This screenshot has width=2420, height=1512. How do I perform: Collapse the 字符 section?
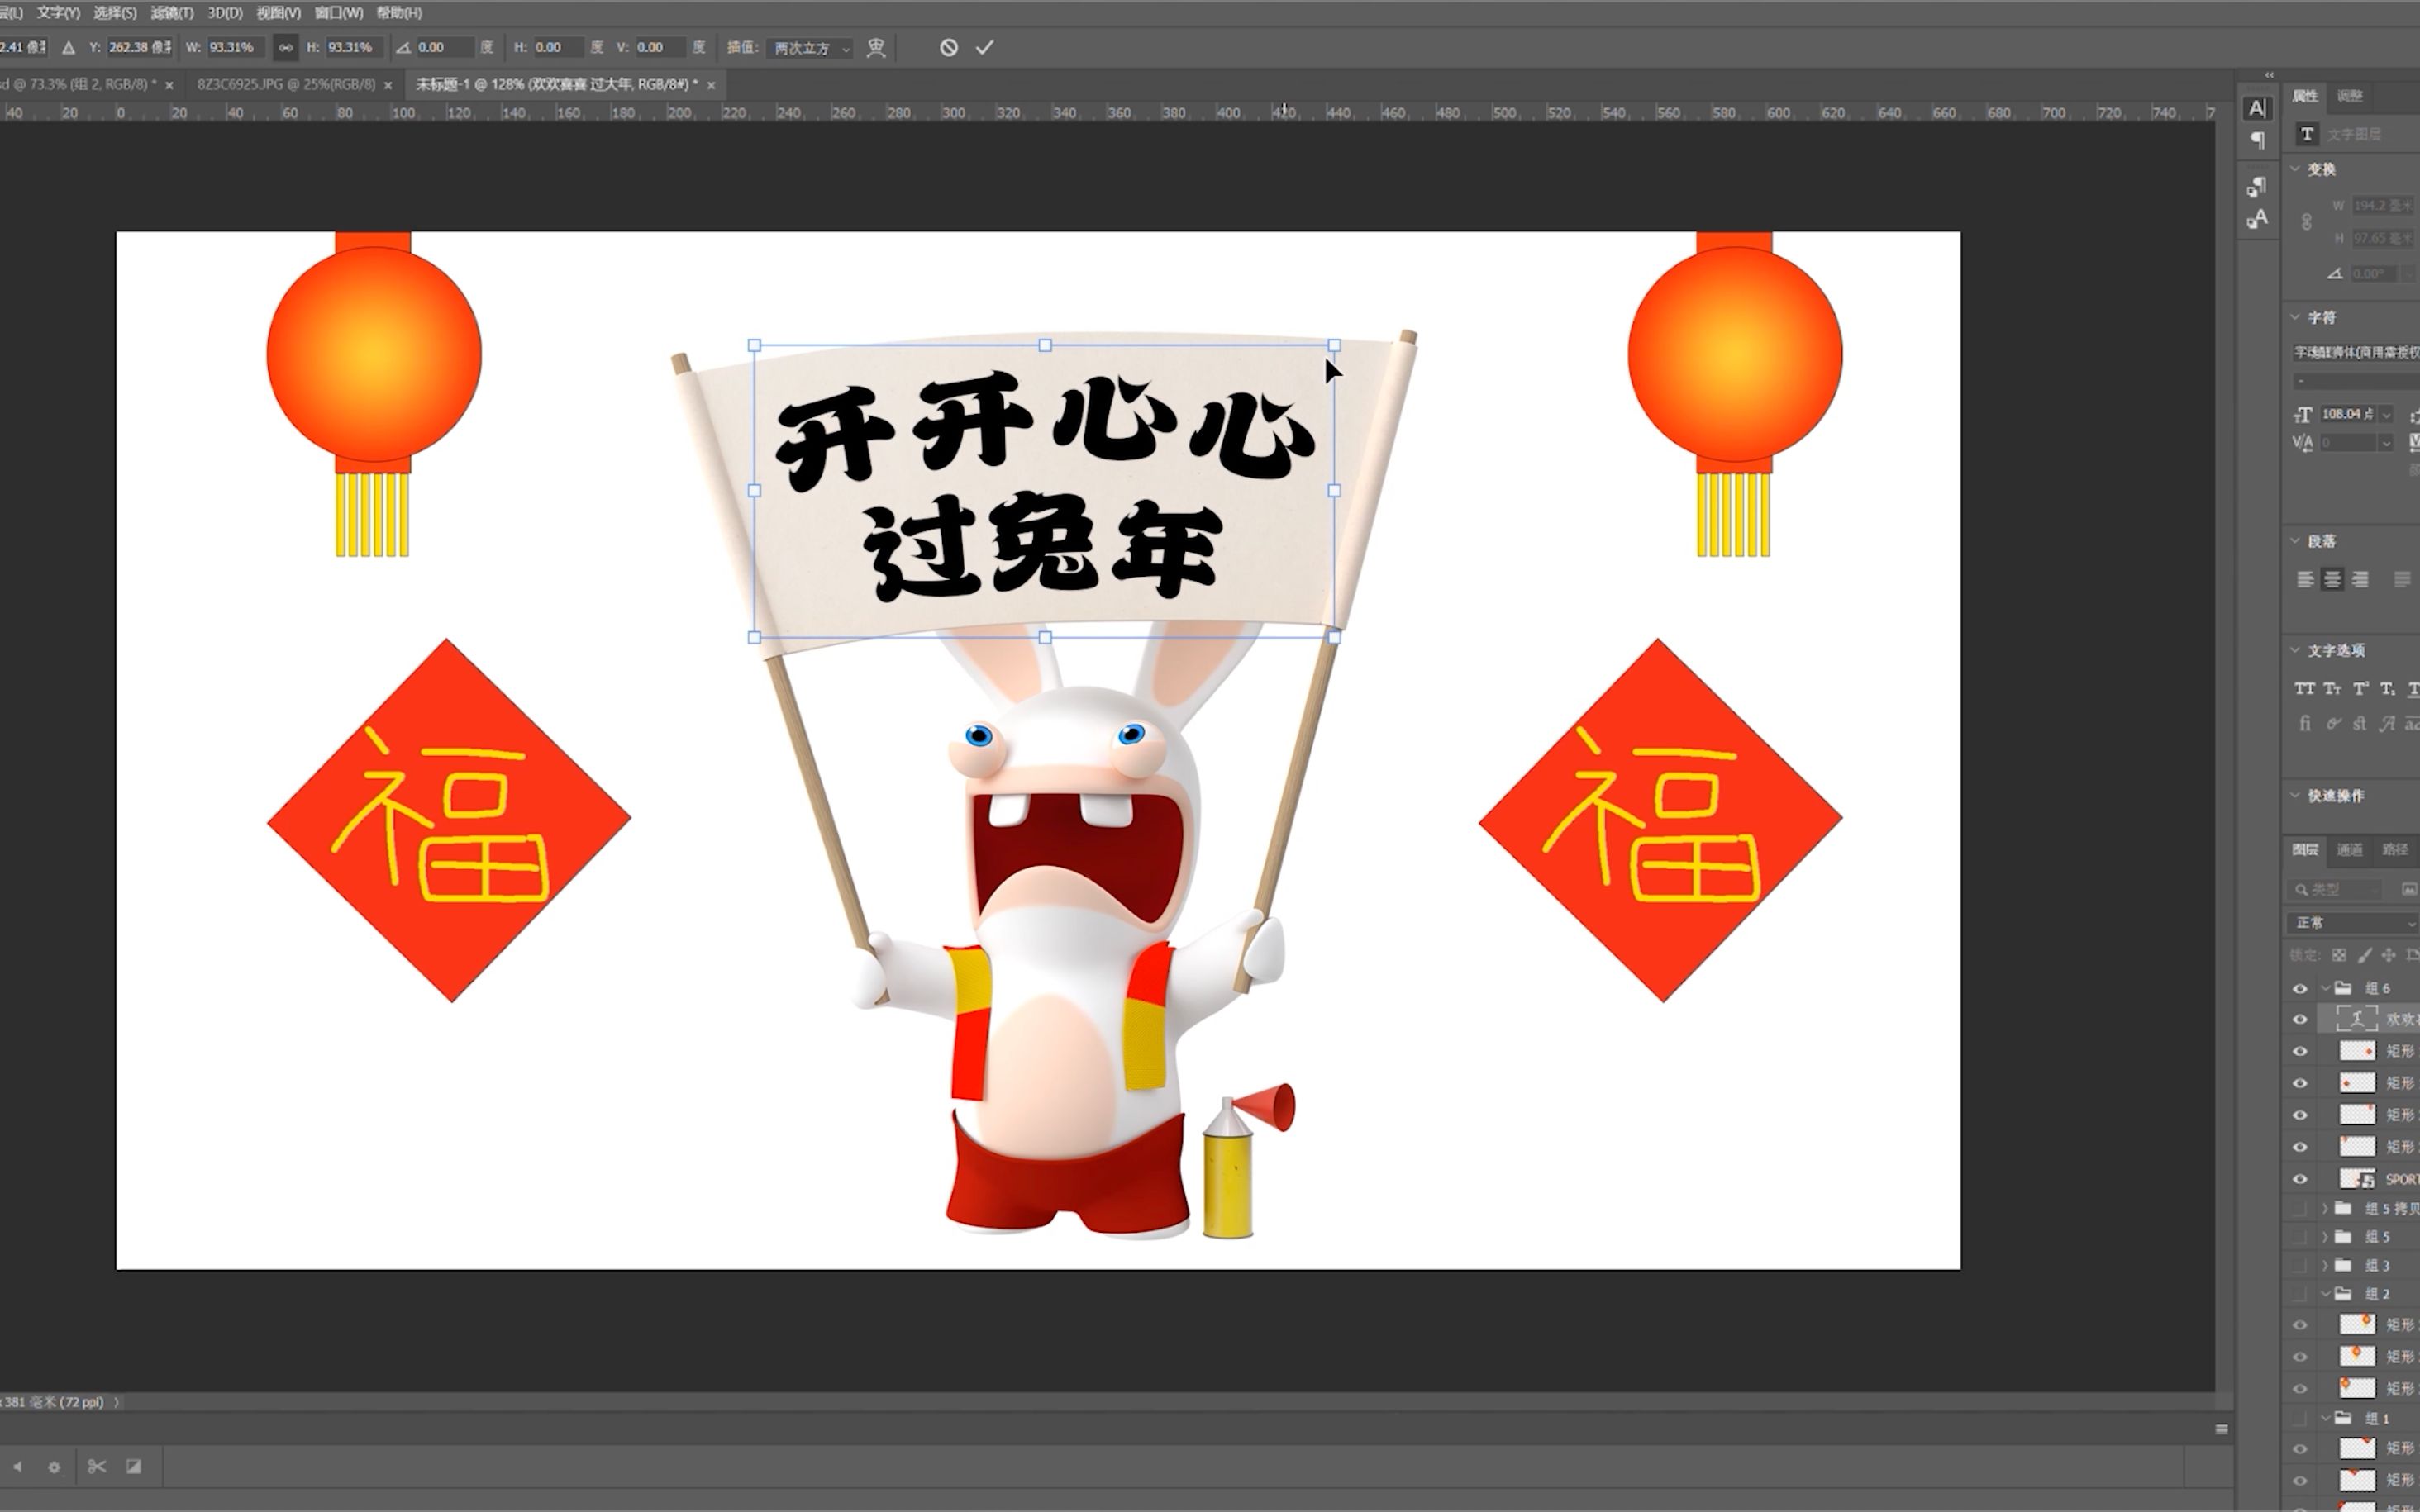(2296, 317)
